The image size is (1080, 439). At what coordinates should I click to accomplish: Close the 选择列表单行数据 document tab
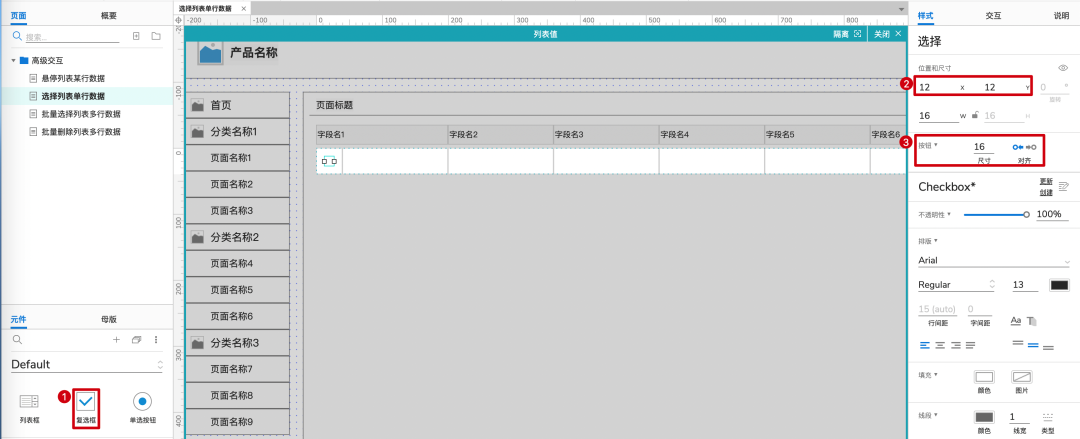[x=244, y=8]
